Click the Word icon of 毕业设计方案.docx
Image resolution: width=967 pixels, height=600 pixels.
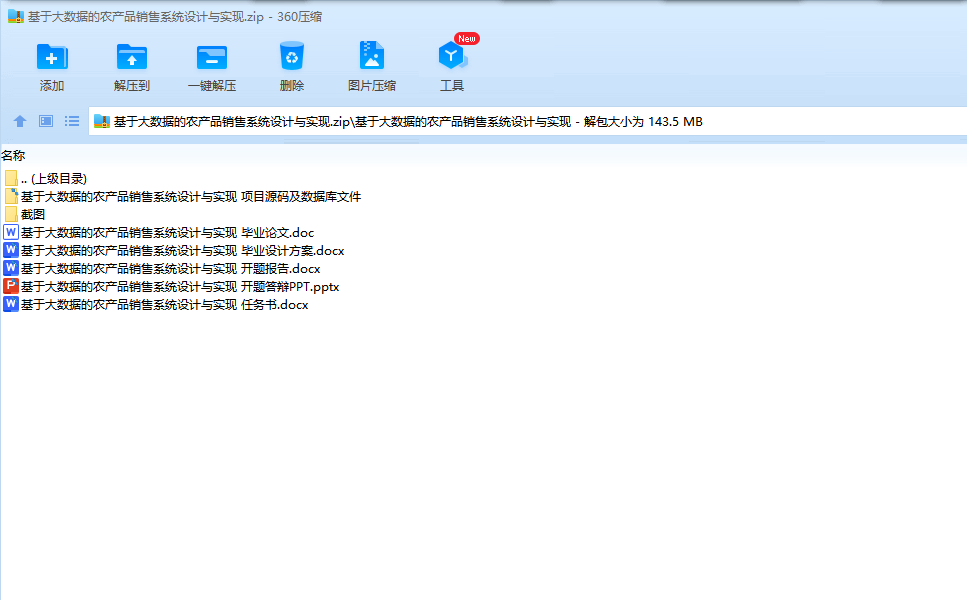[10, 250]
